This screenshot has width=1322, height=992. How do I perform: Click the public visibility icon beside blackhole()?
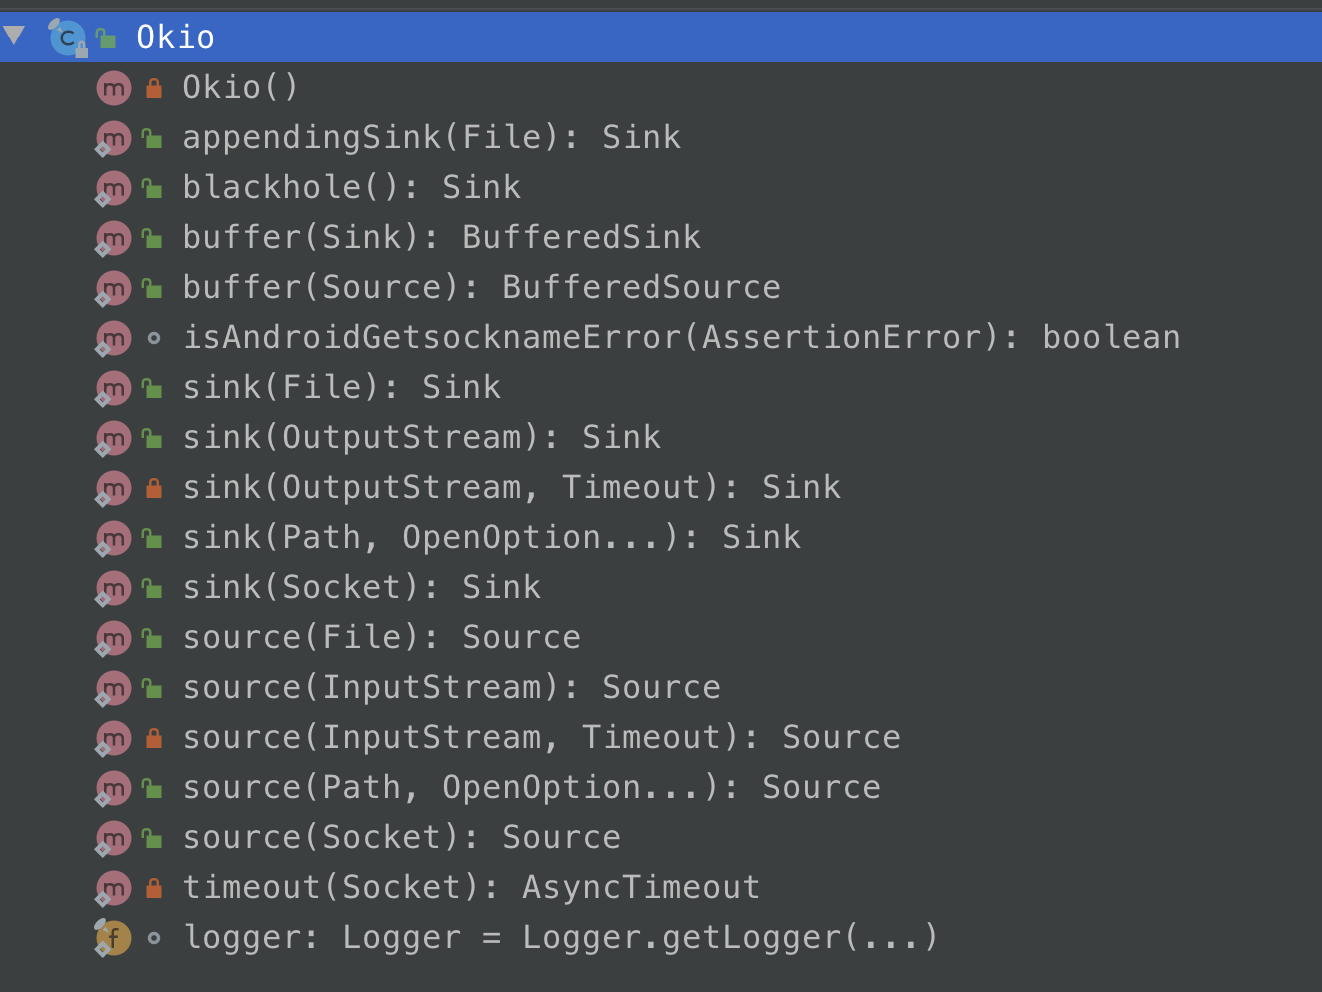152,188
